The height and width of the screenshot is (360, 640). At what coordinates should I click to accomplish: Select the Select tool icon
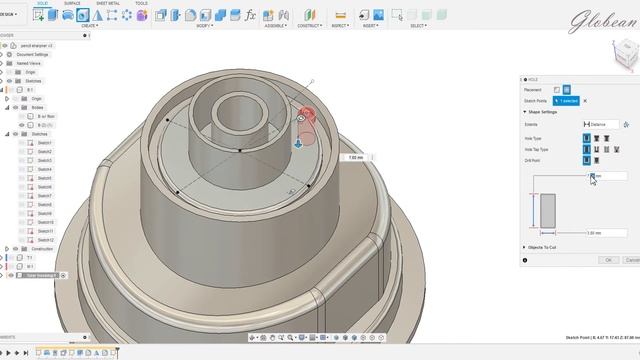(x=397, y=15)
